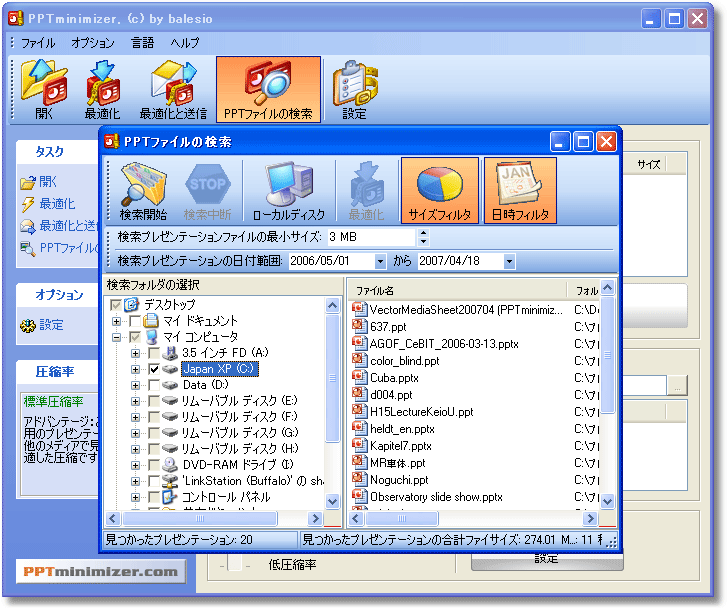Click file icon beside Cuba.pptx
This screenshot has width=728, height=611.
click(x=359, y=377)
